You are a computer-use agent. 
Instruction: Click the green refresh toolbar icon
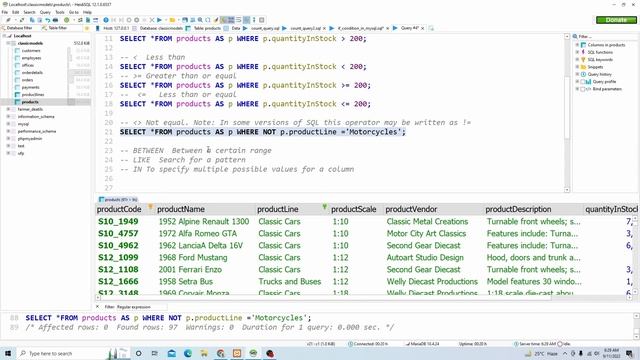point(67,20)
